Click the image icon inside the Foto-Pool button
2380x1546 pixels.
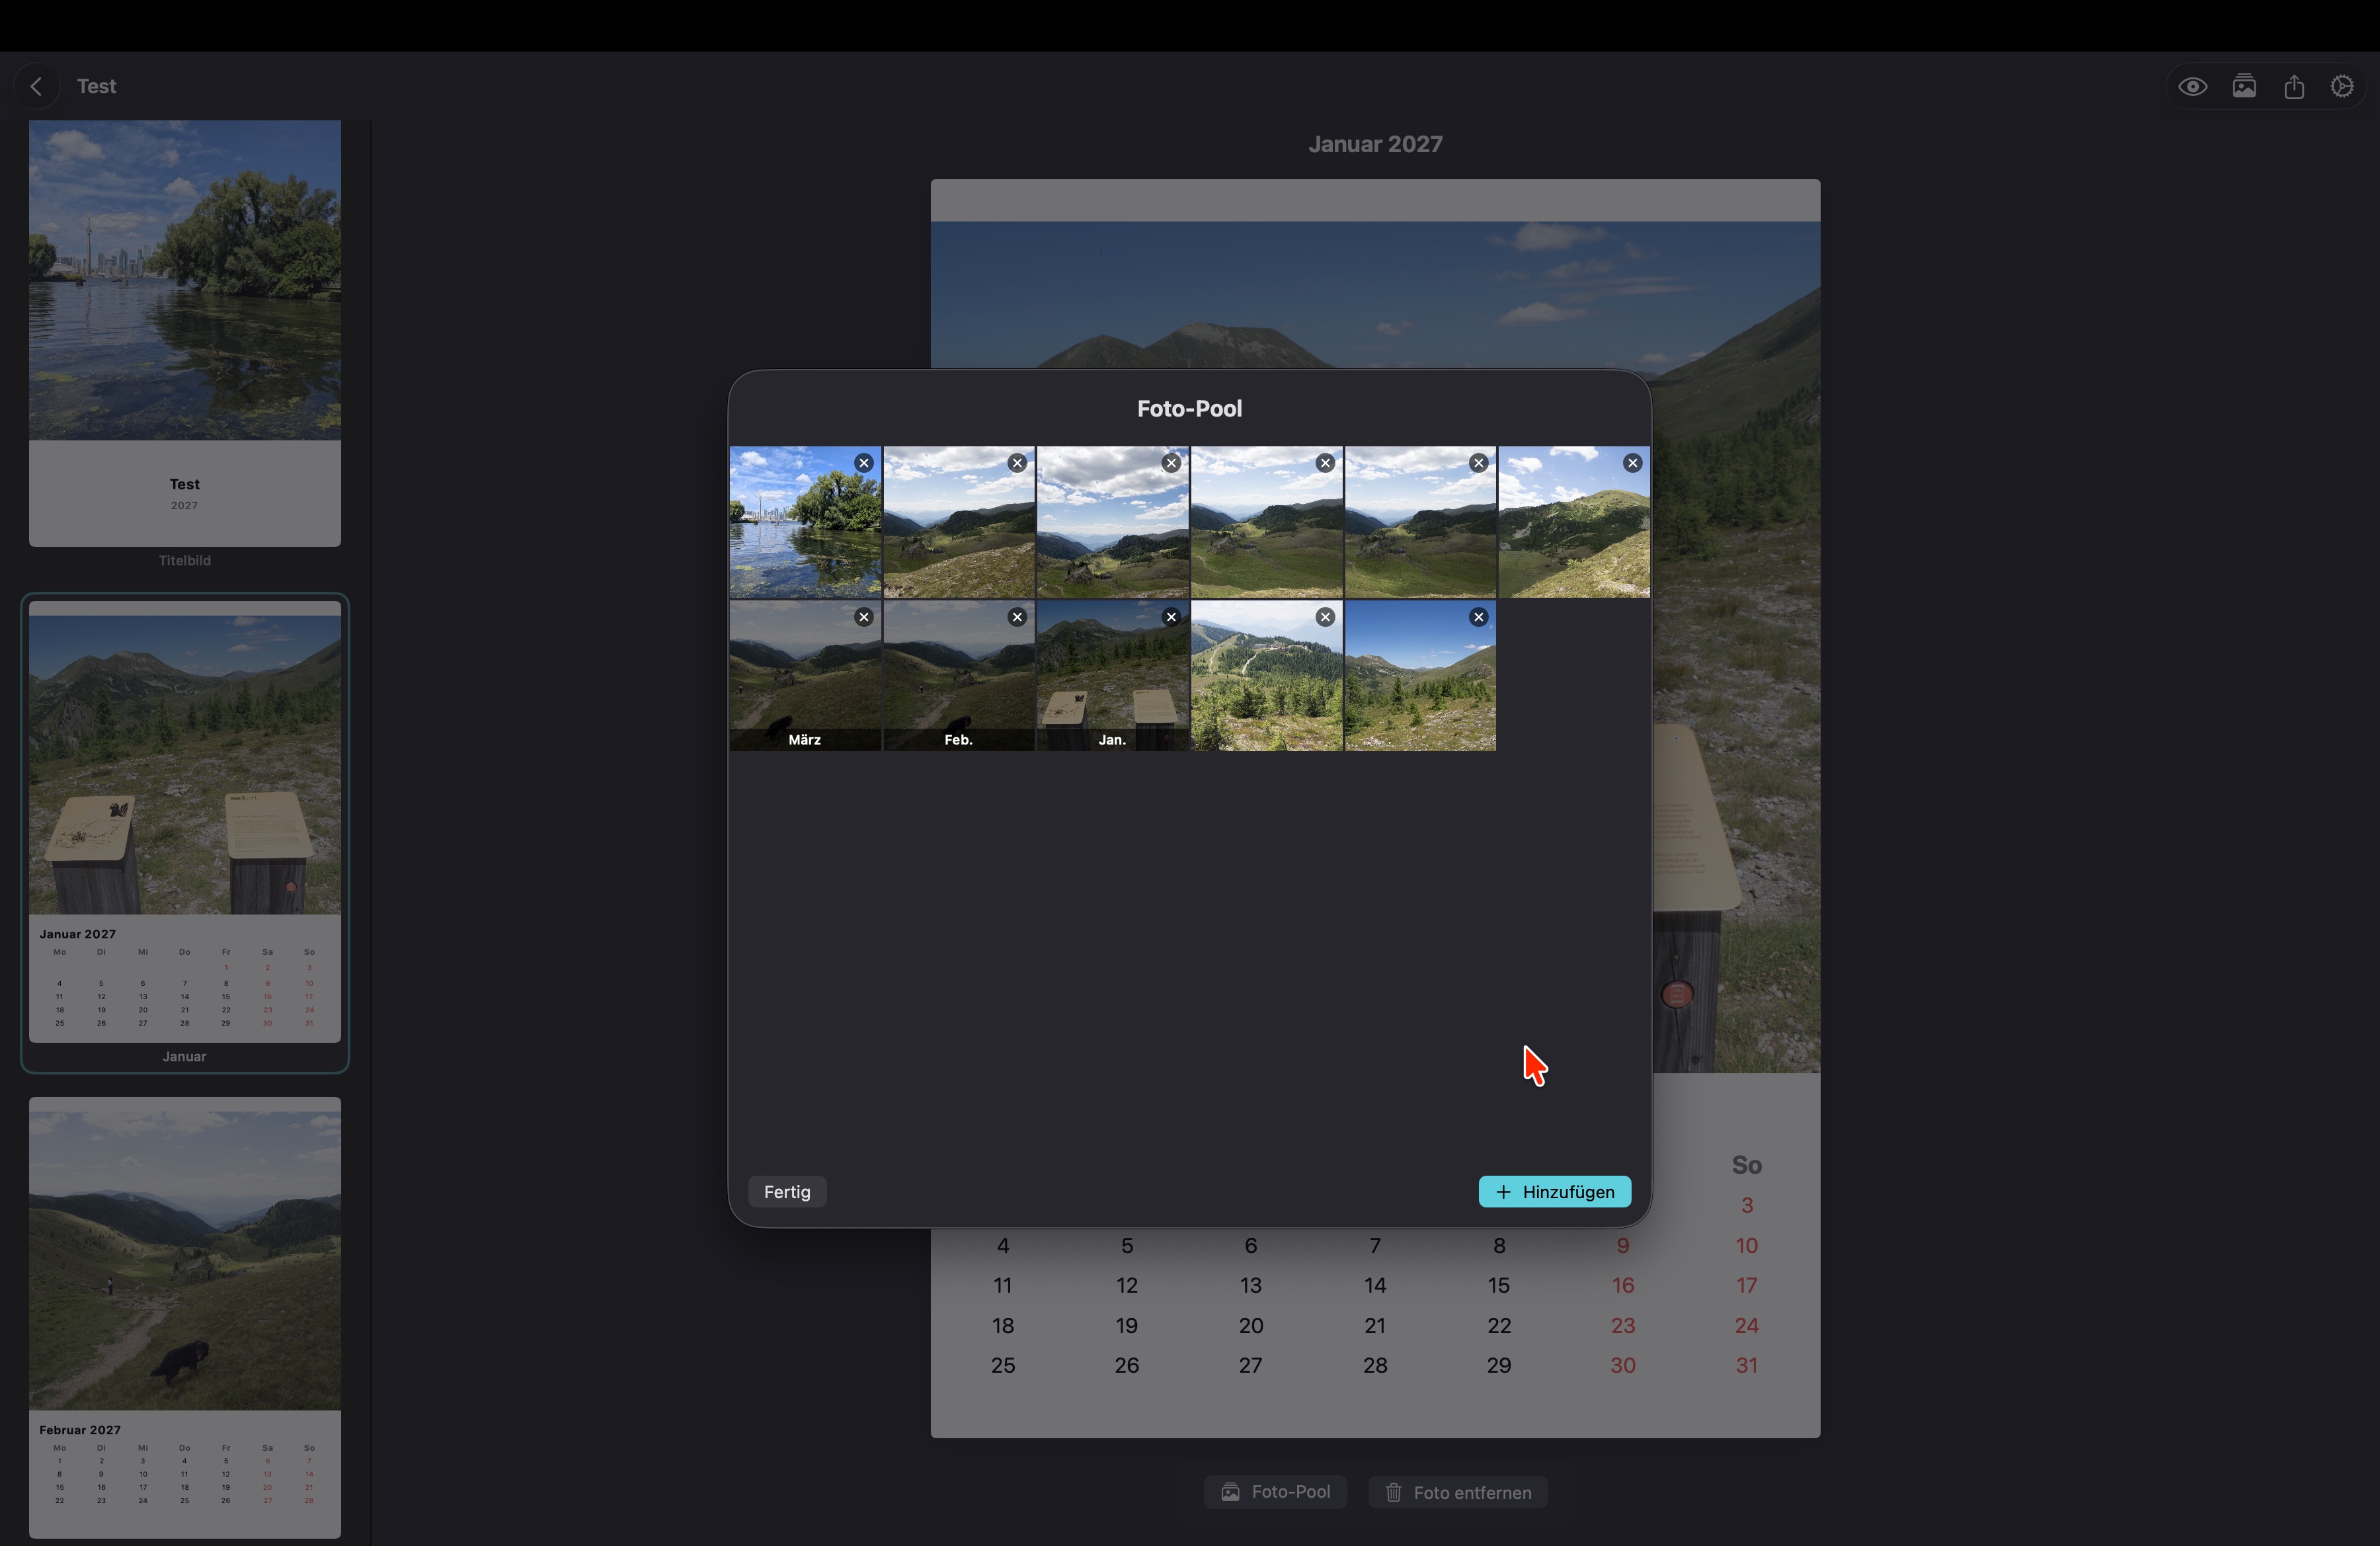tap(1230, 1492)
